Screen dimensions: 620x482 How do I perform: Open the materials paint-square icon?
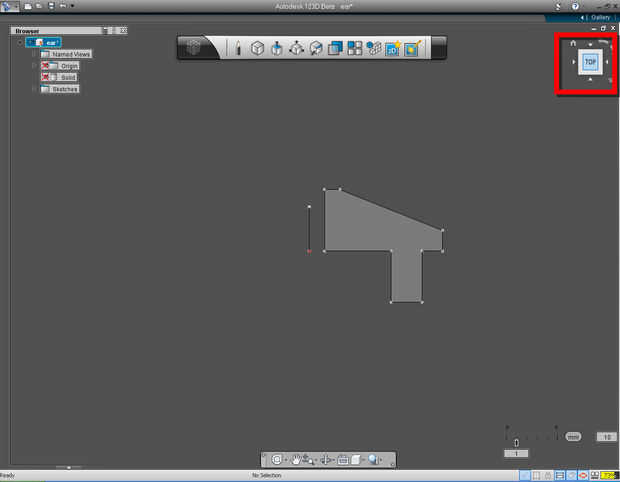pyautogui.click(x=412, y=48)
